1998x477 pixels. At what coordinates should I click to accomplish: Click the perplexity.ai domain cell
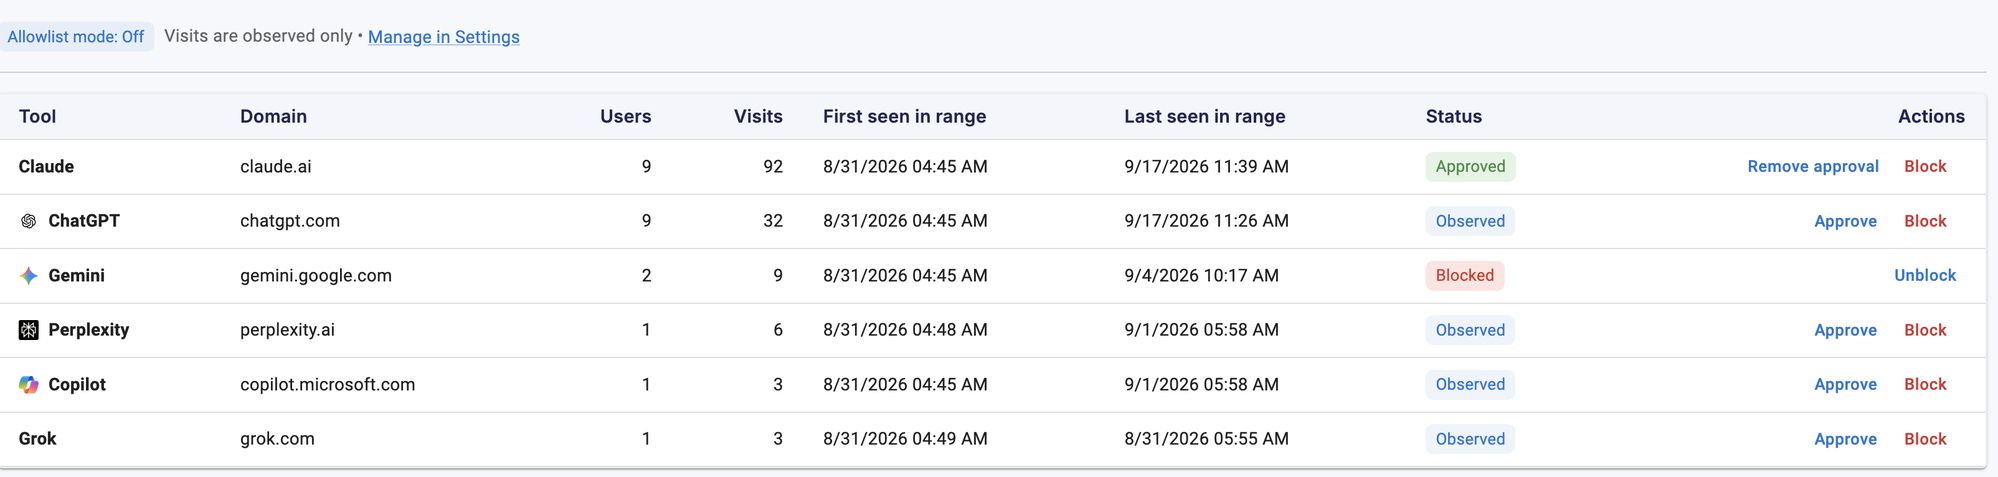[x=287, y=330]
